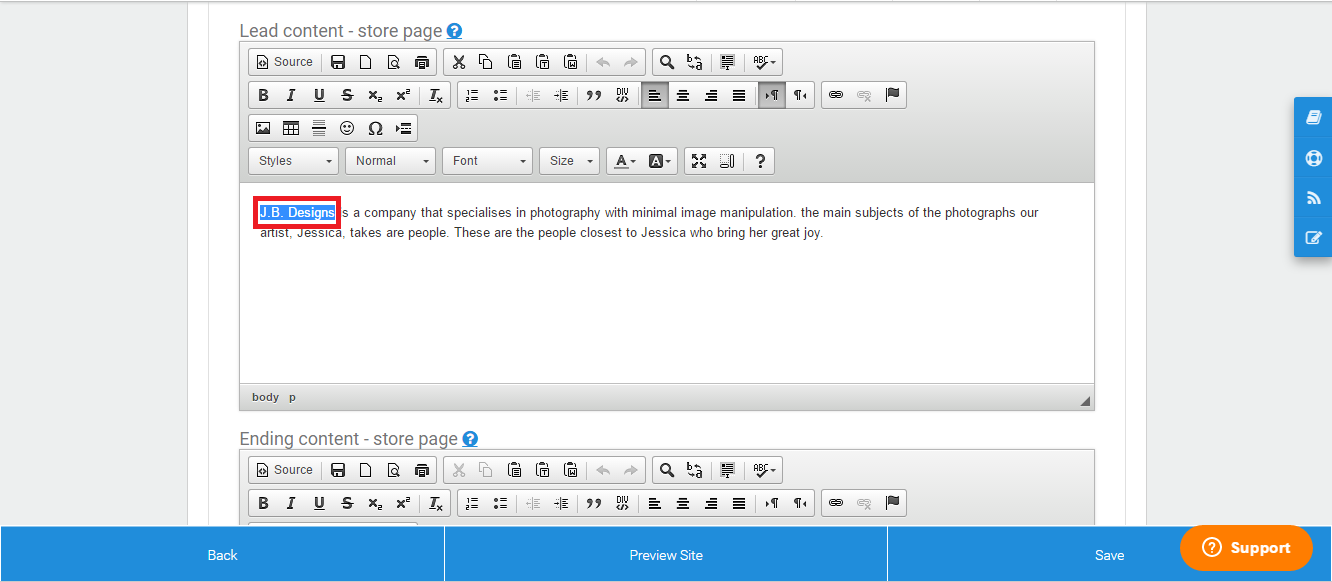This screenshot has width=1332, height=582.
Task: Toggle Block Quote in Lead content editor
Action: 594,96
